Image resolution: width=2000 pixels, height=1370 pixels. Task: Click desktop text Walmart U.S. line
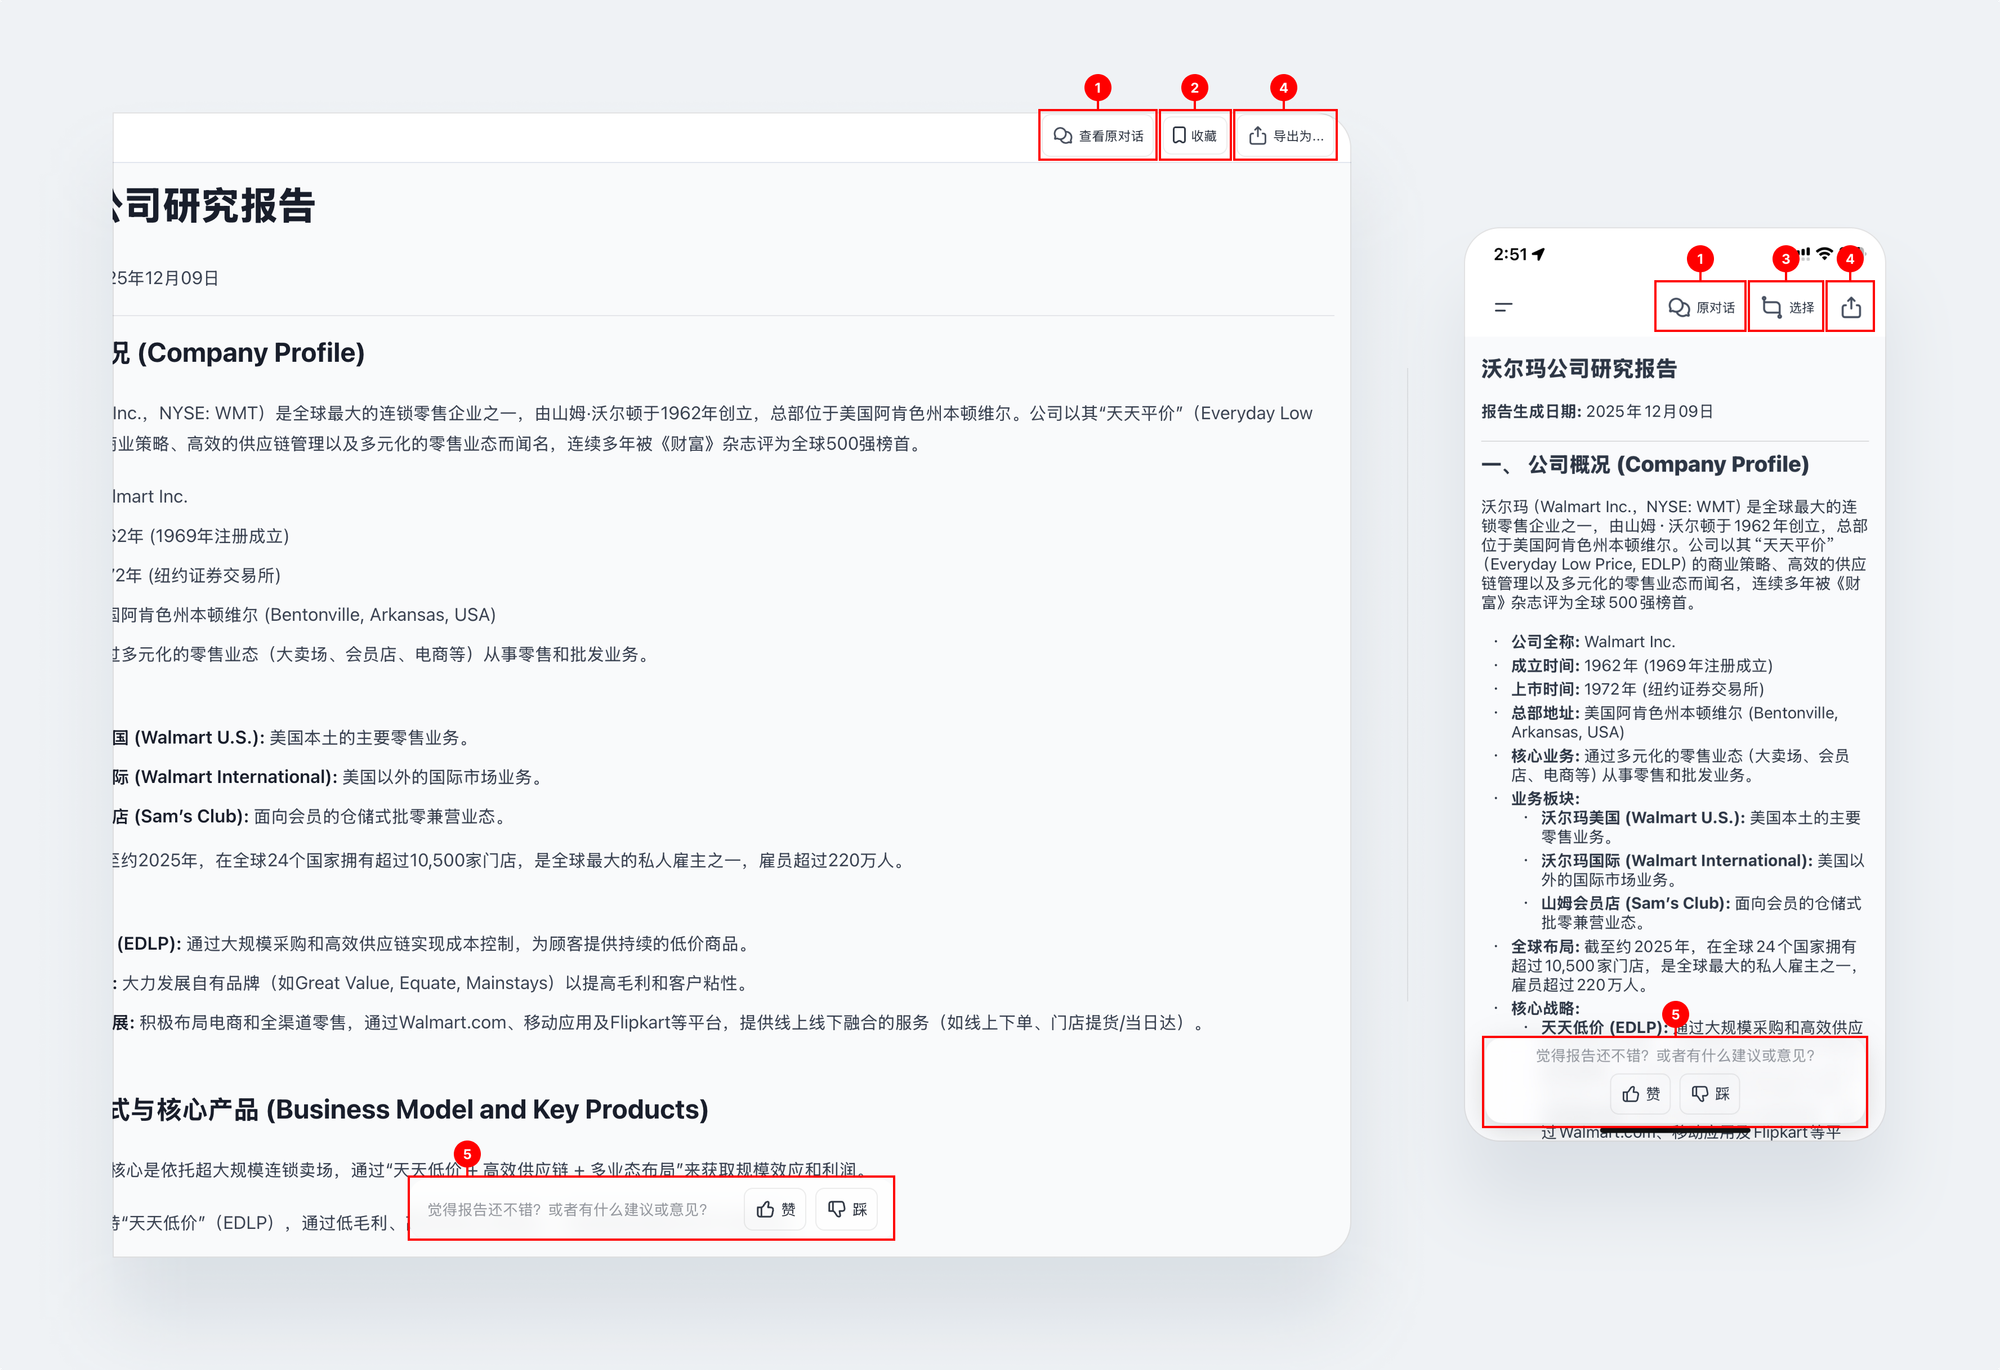[x=291, y=738]
